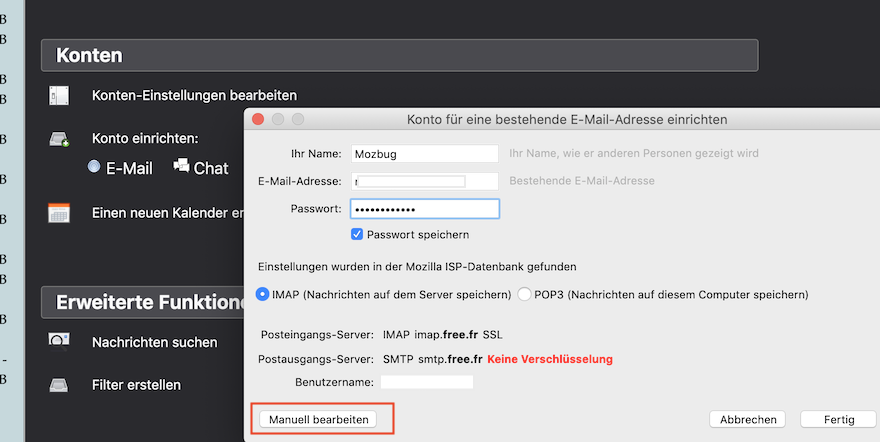Select the POP3 radio button

(x=525, y=294)
